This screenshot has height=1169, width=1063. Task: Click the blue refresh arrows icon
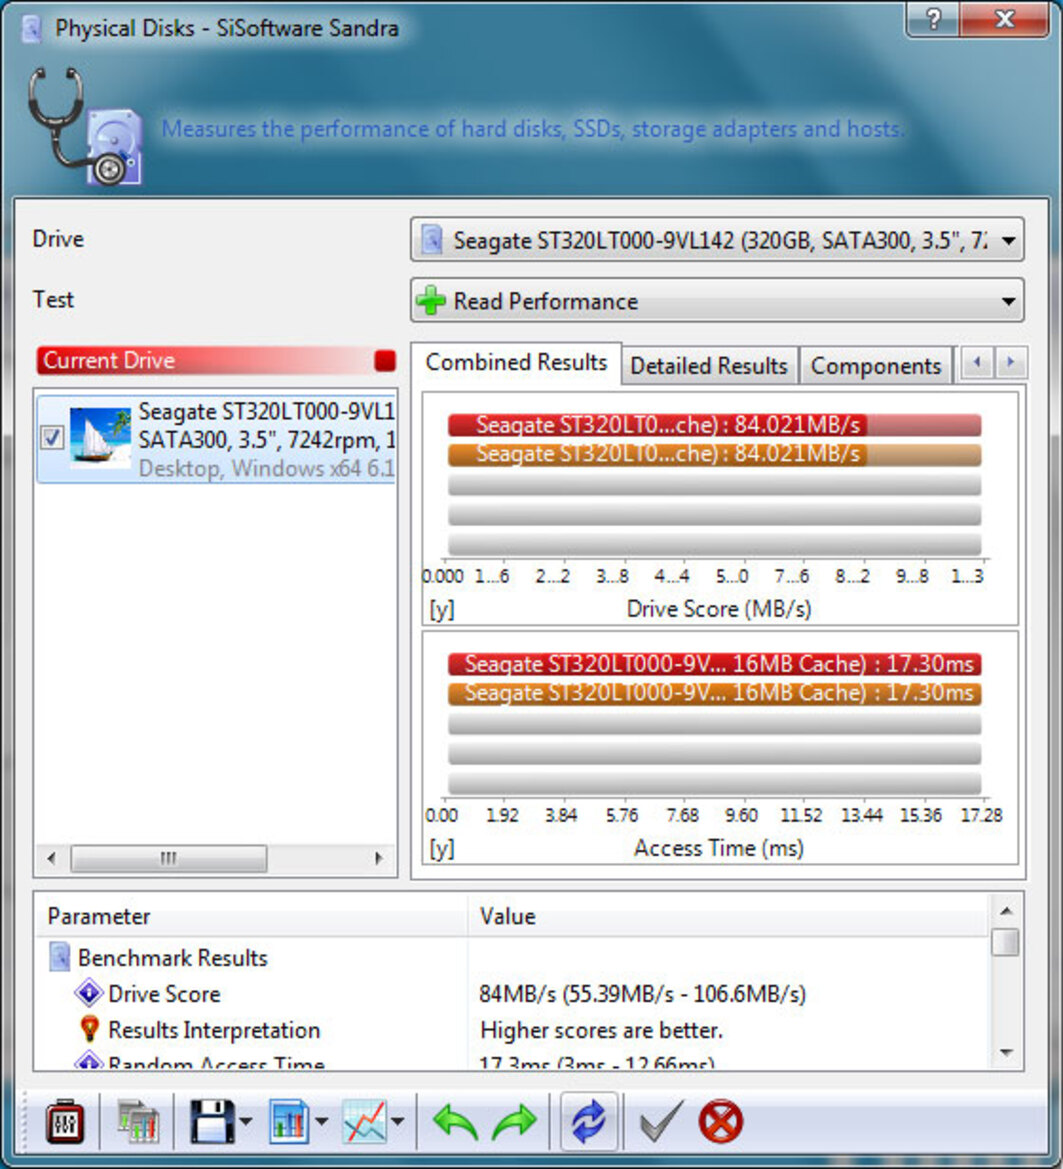click(589, 1121)
